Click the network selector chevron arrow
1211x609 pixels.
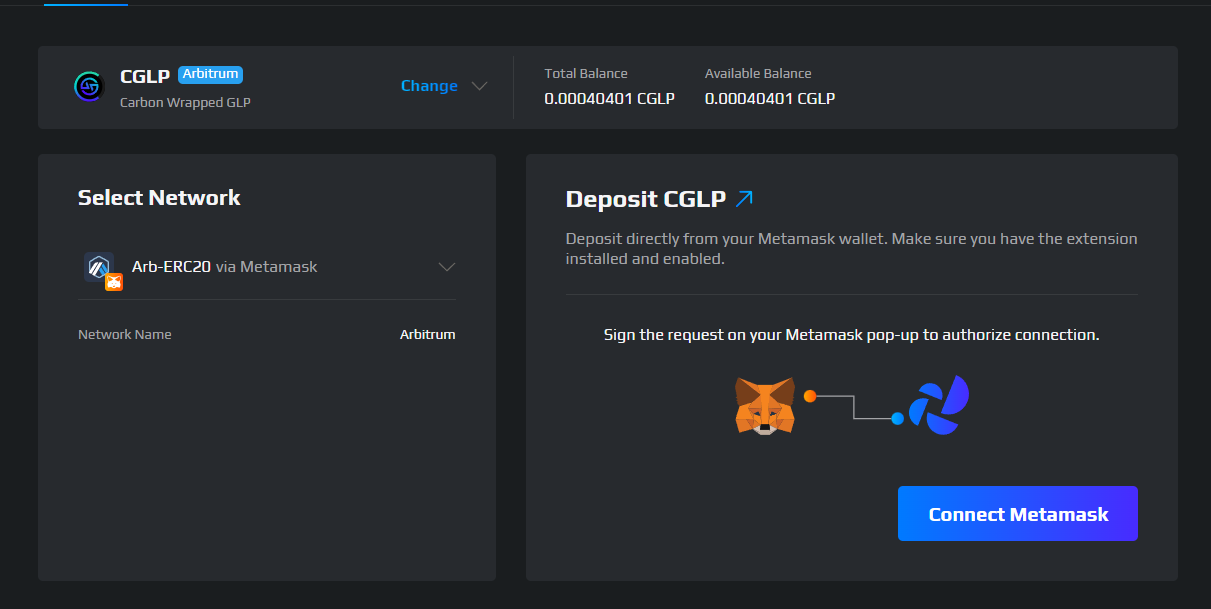pos(447,267)
